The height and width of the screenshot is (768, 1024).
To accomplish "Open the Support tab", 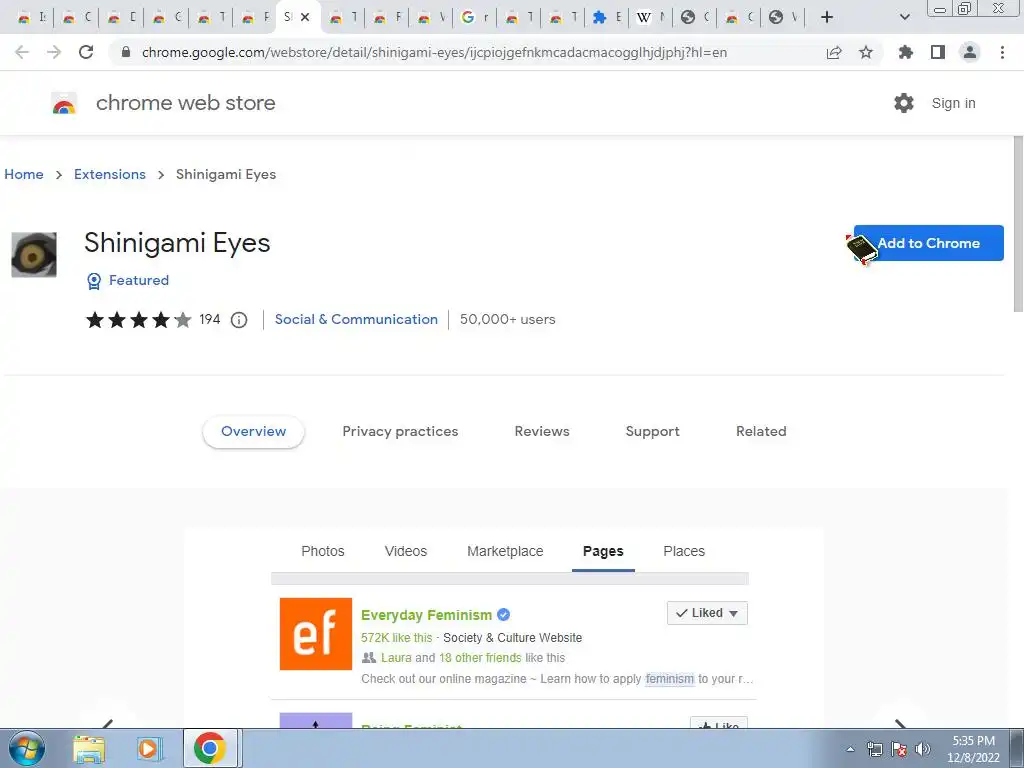I will (x=652, y=432).
